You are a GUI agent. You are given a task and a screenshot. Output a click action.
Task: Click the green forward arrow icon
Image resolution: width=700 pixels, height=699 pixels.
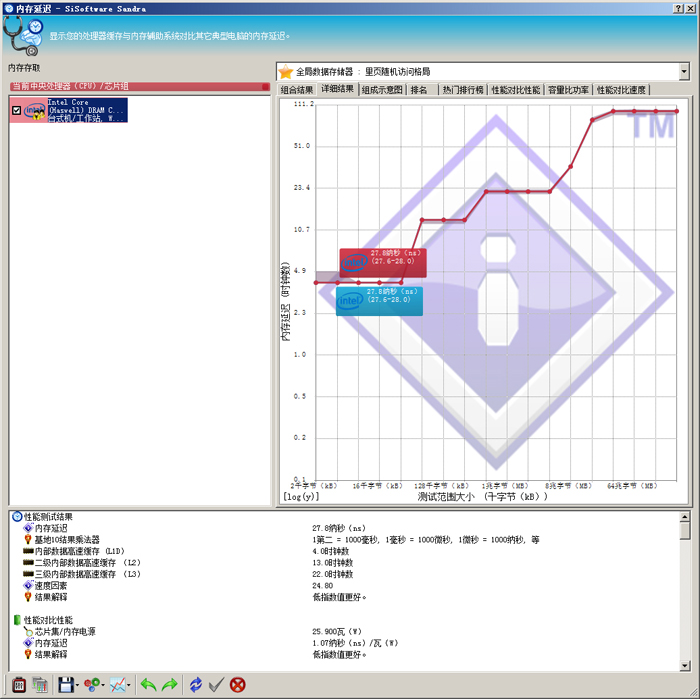pos(170,685)
